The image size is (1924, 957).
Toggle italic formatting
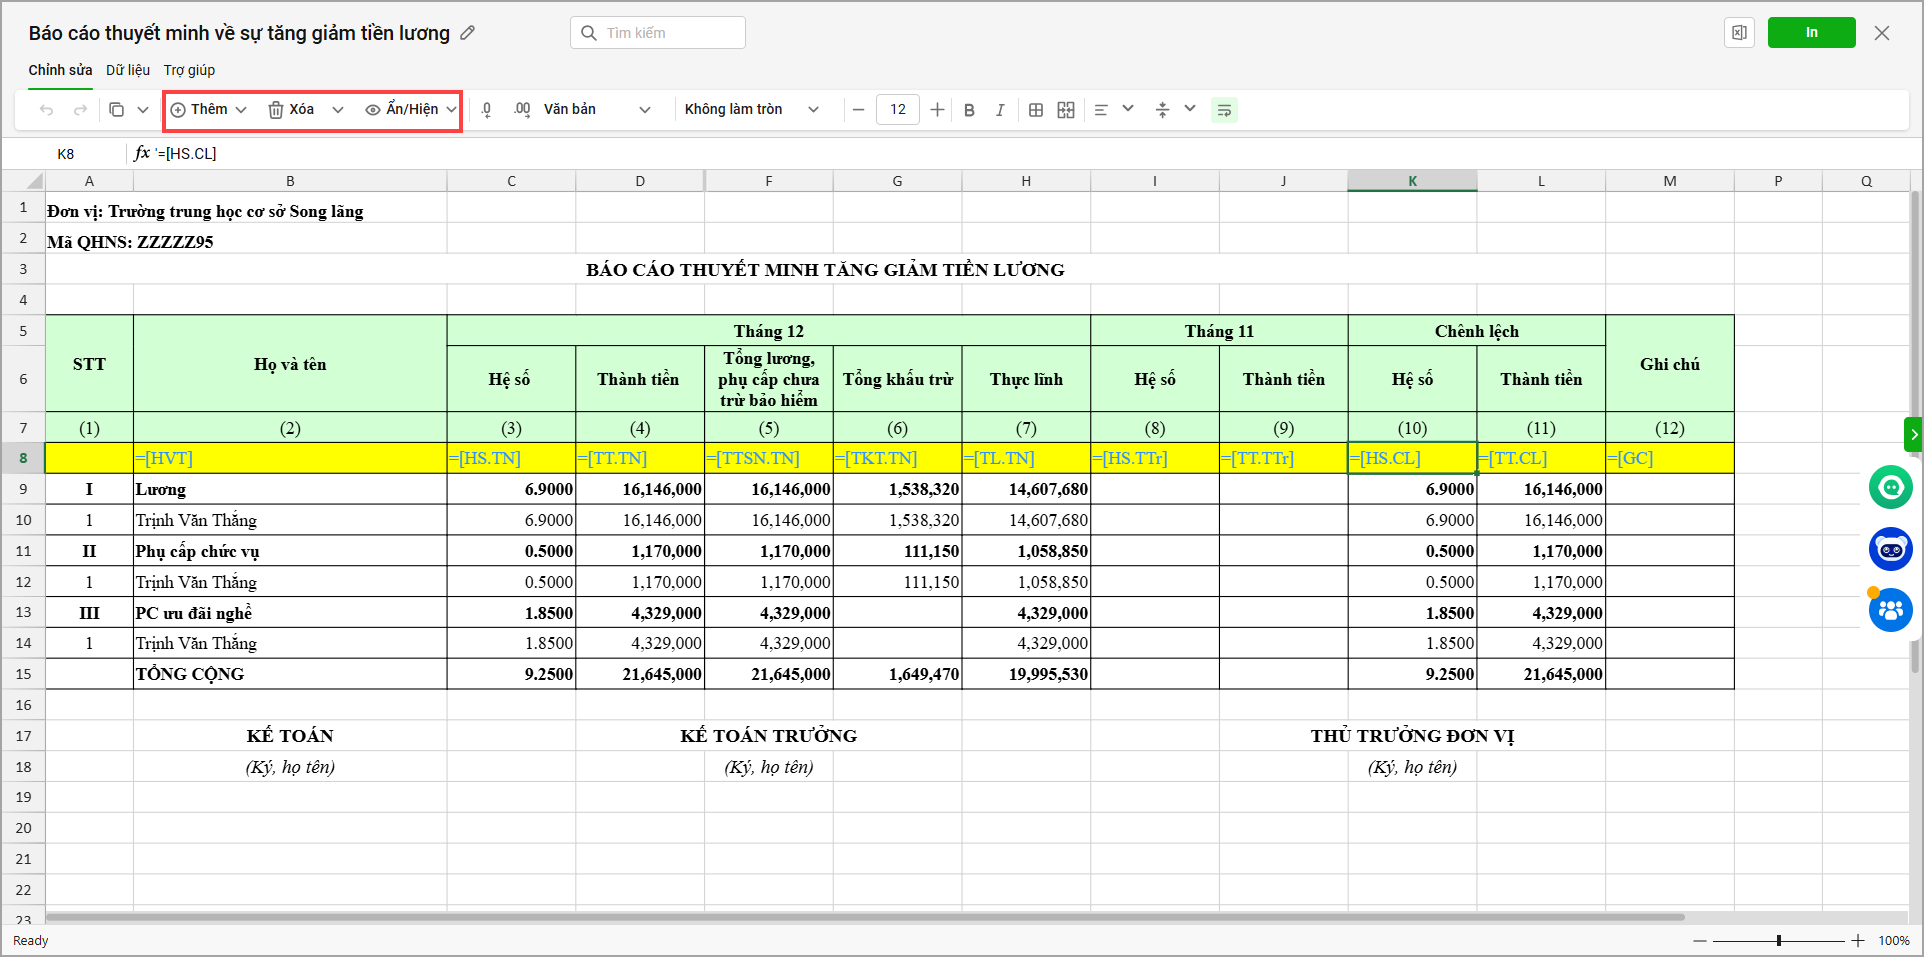tap(999, 110)
